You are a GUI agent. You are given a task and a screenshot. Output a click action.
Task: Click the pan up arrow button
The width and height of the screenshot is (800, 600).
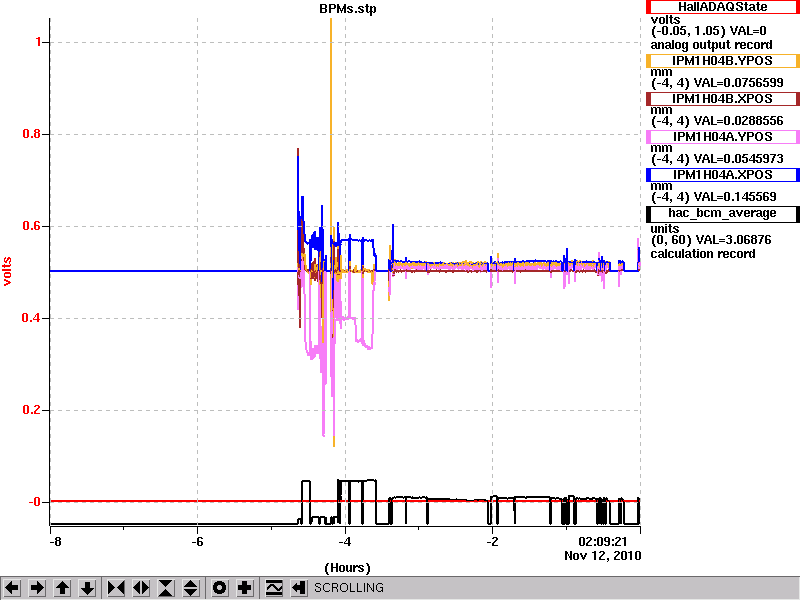(x=62, y=588)
